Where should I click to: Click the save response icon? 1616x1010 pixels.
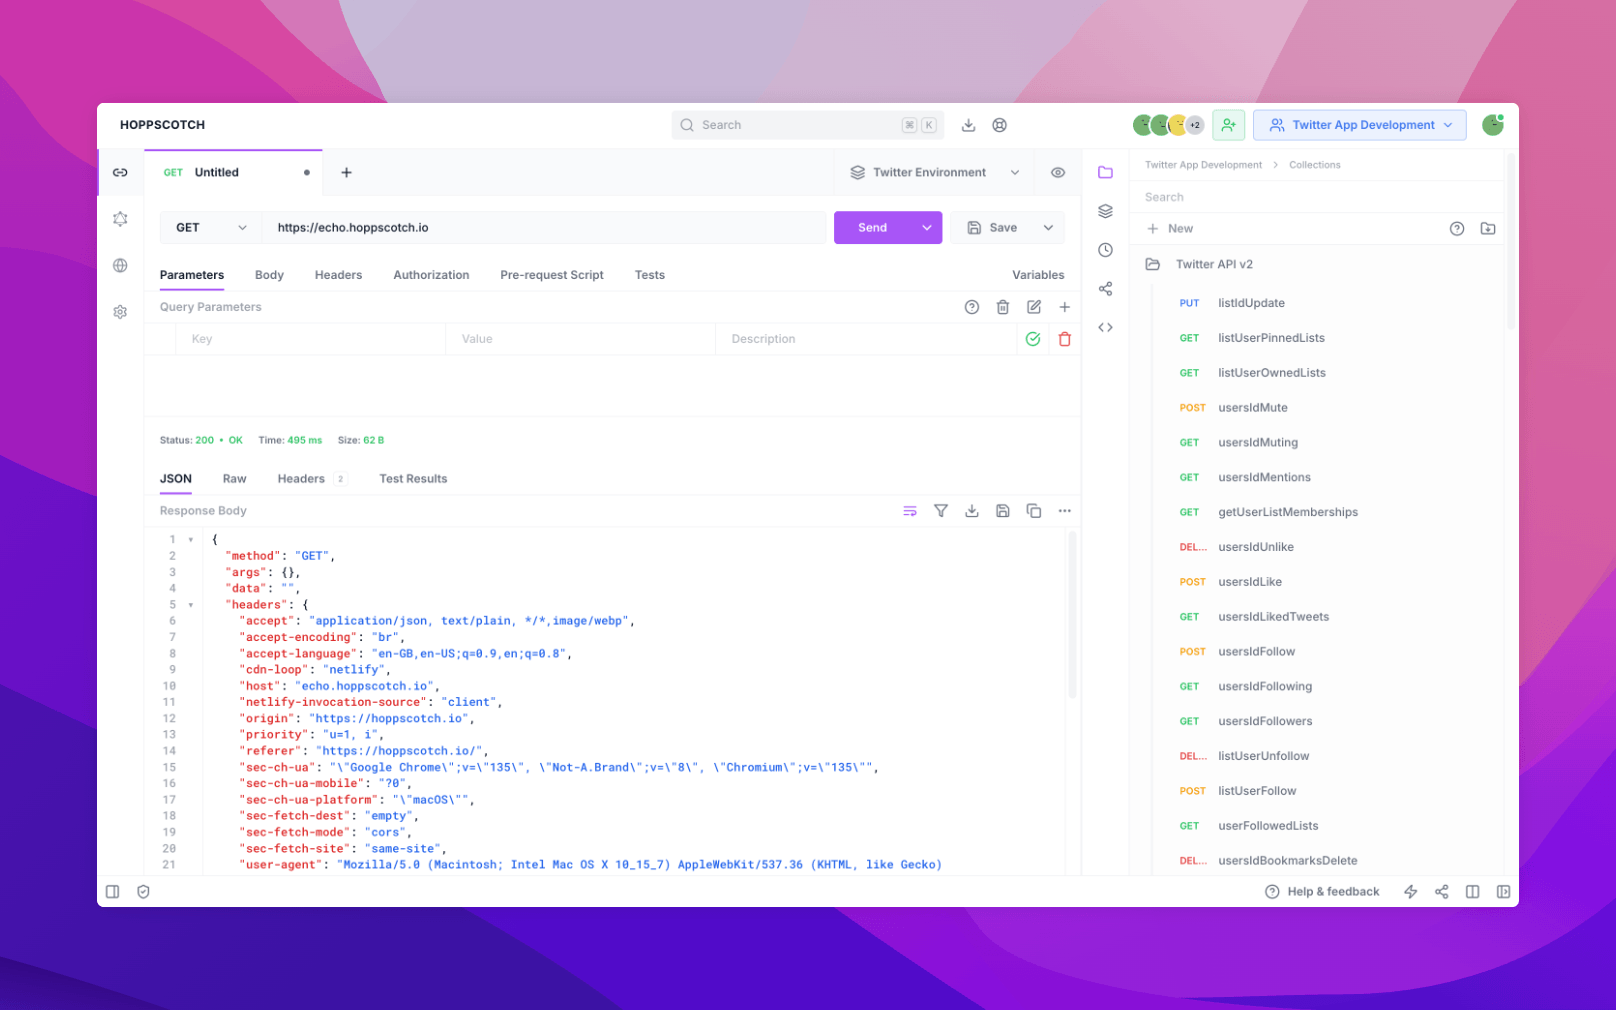1002,511
